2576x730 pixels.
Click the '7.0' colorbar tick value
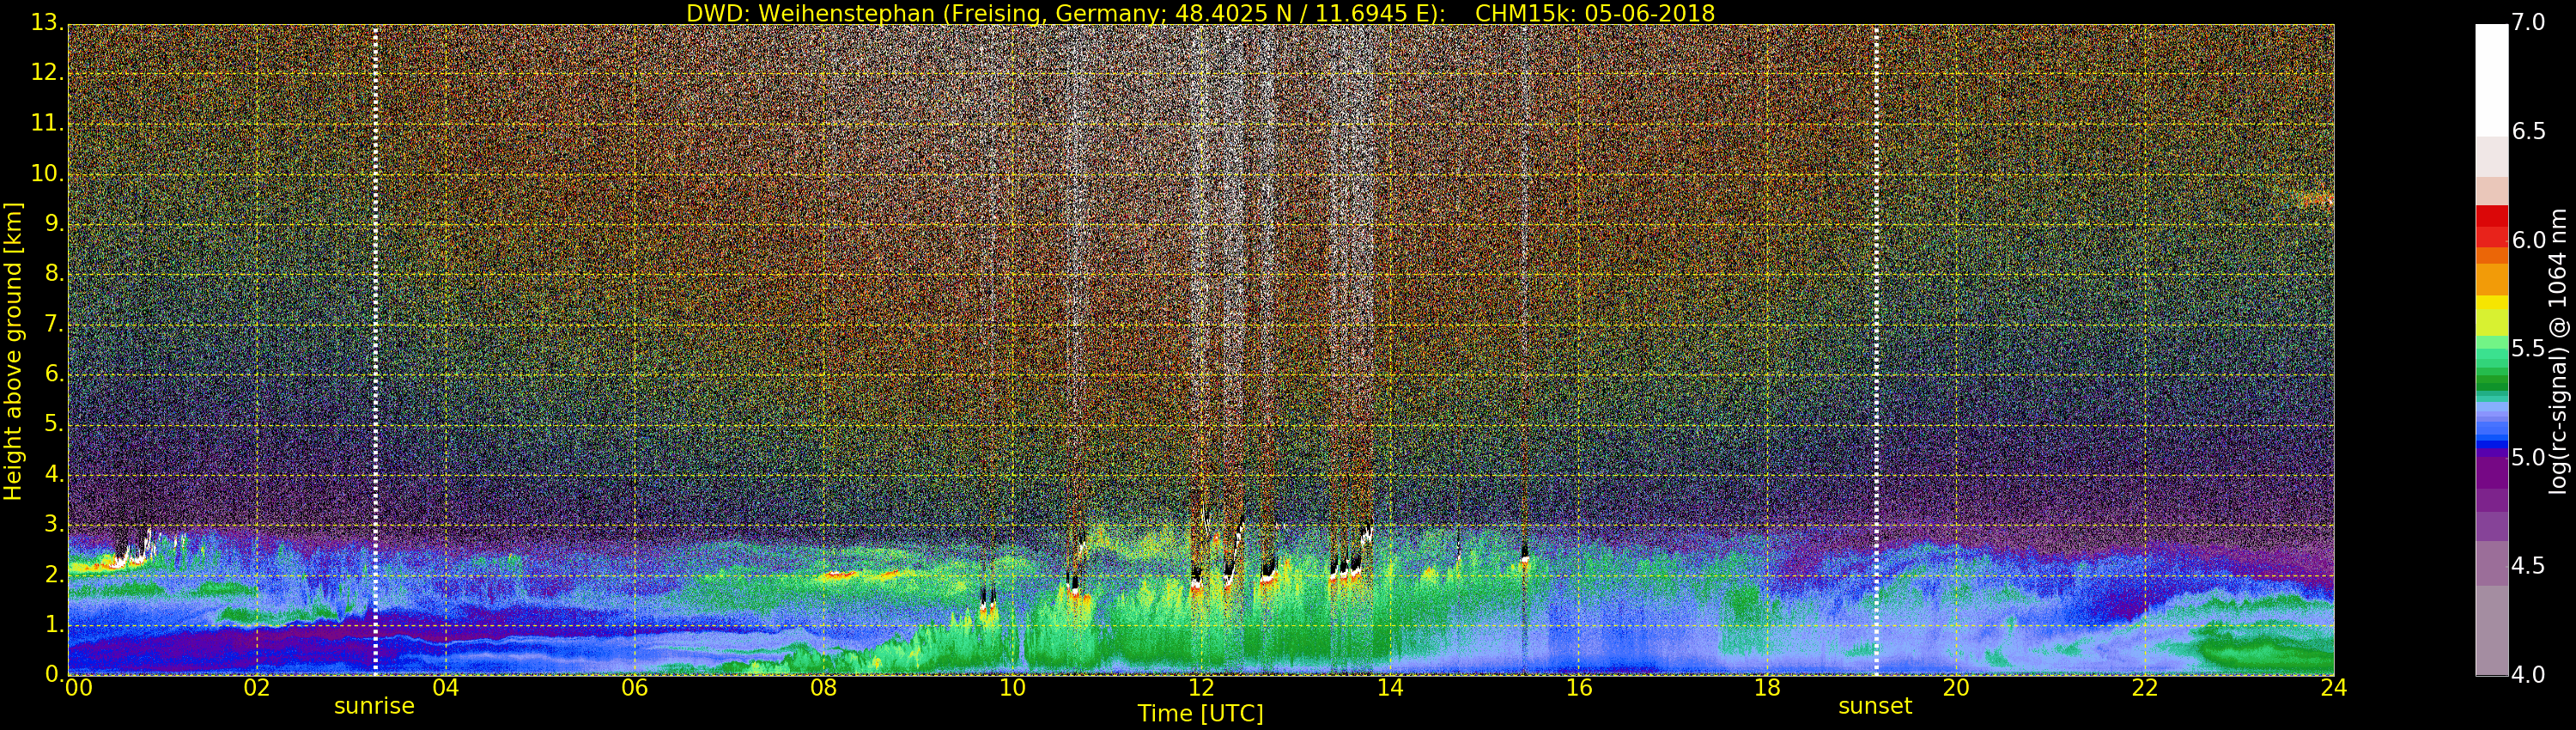click(x=2529, y=22)
